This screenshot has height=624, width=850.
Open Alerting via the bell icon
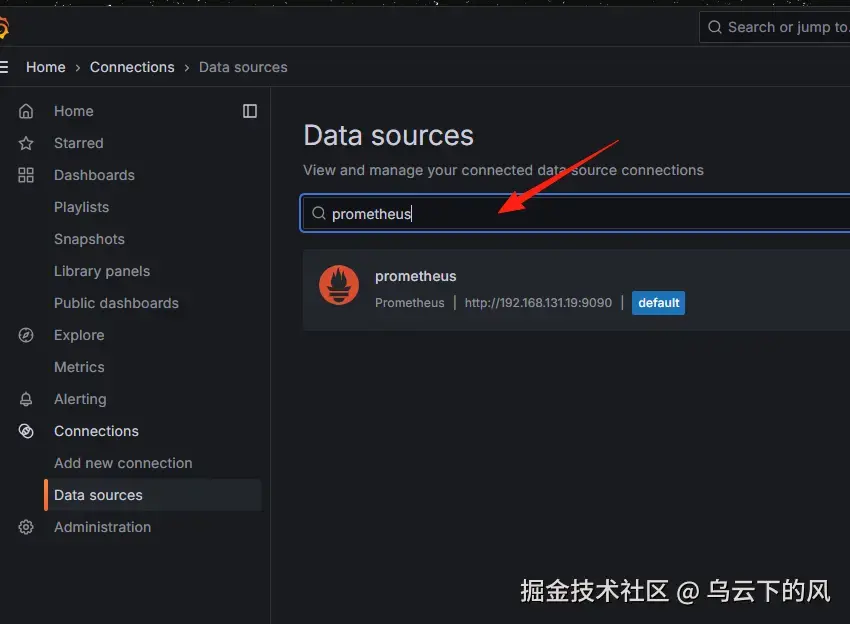(26, 398)
